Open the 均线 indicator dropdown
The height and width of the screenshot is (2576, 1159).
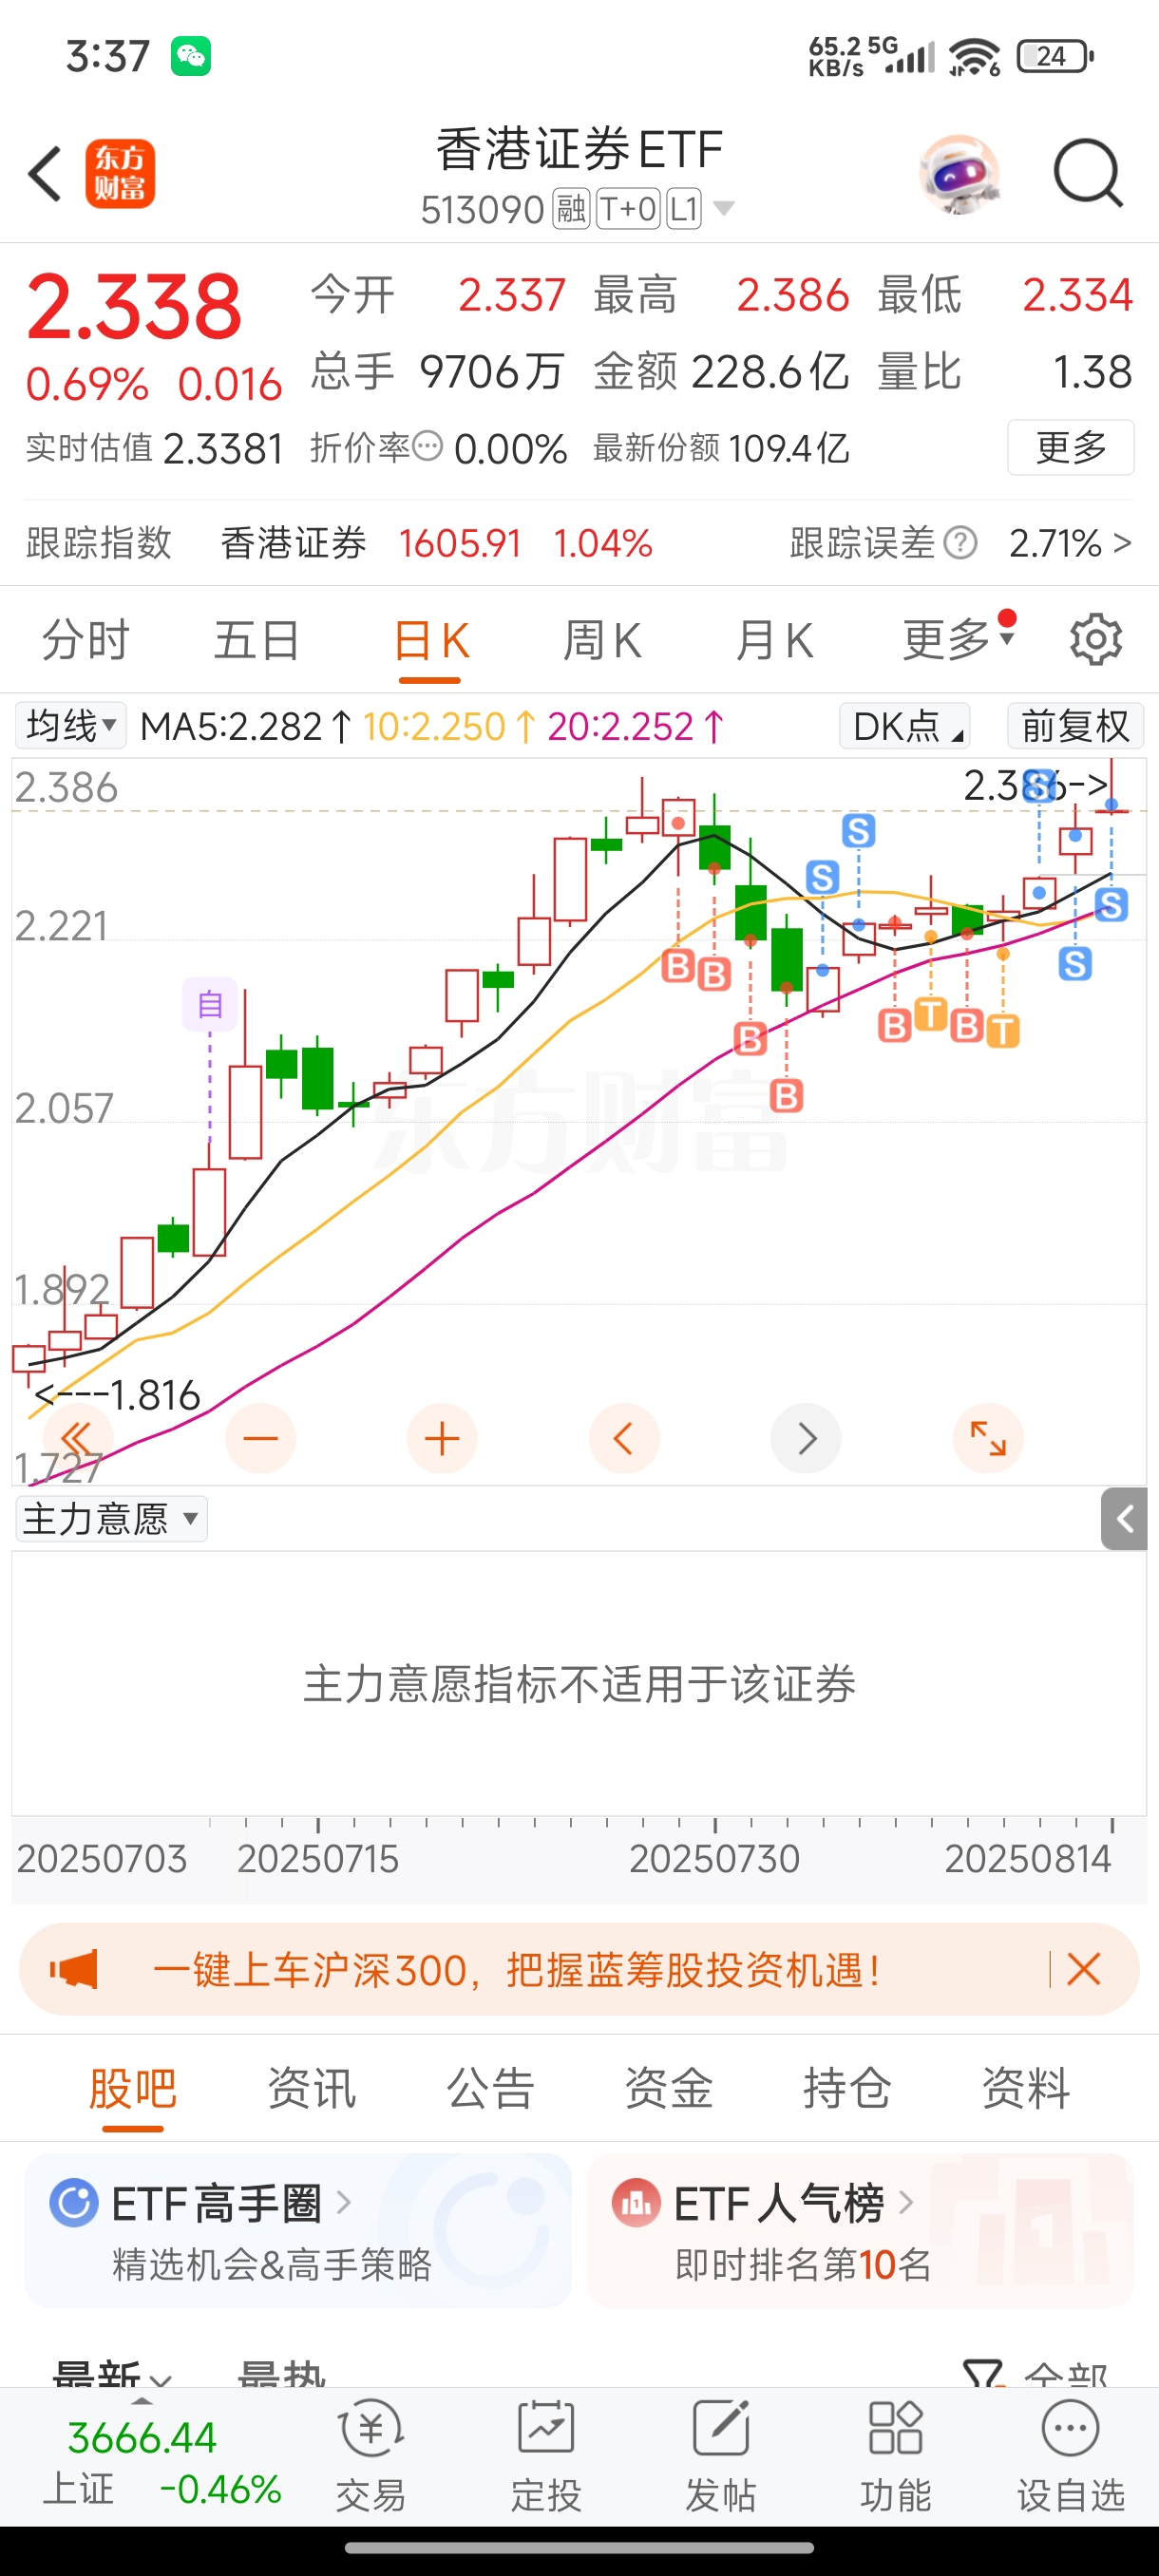click(x=71, y=726)
